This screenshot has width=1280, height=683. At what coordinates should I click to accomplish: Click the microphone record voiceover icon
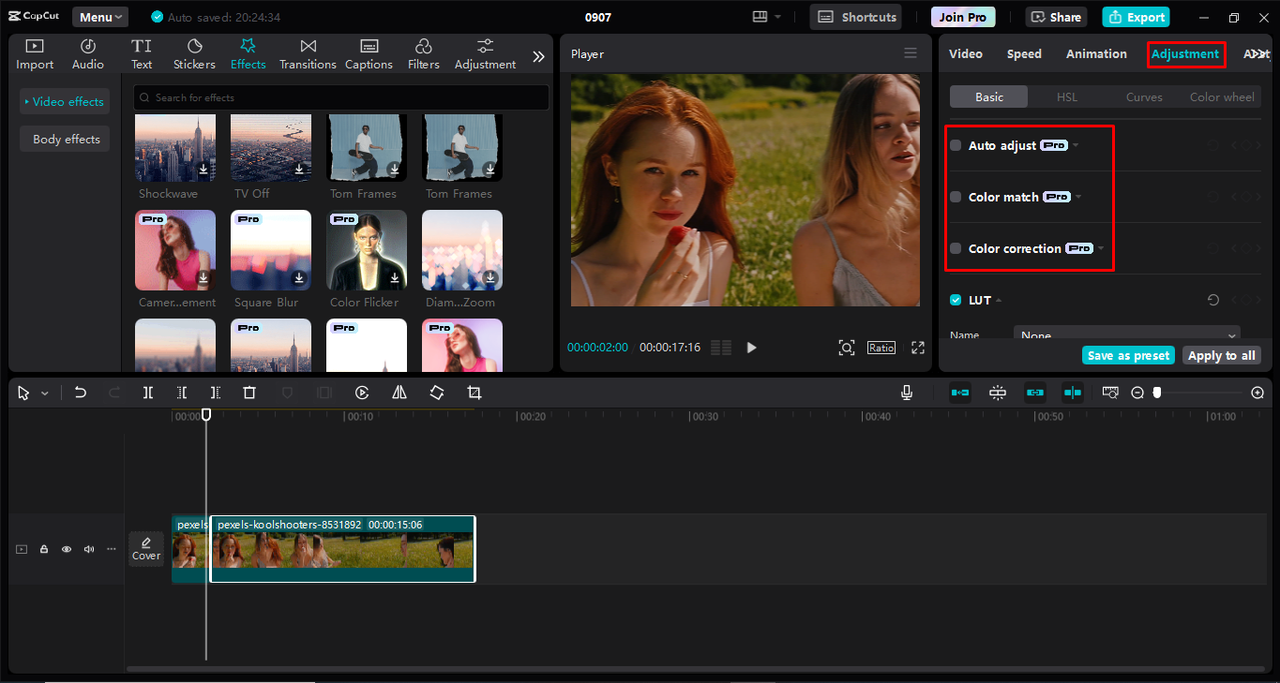pyautogui.click(x=906, y=393)
